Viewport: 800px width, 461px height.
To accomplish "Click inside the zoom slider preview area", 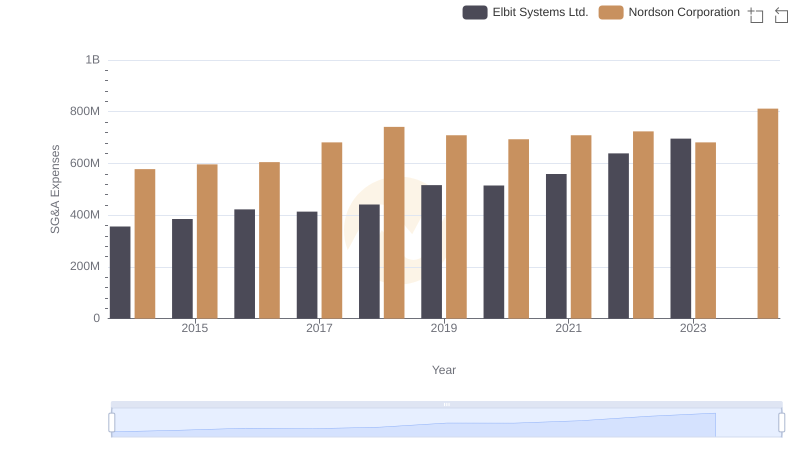I will (446, 423).
